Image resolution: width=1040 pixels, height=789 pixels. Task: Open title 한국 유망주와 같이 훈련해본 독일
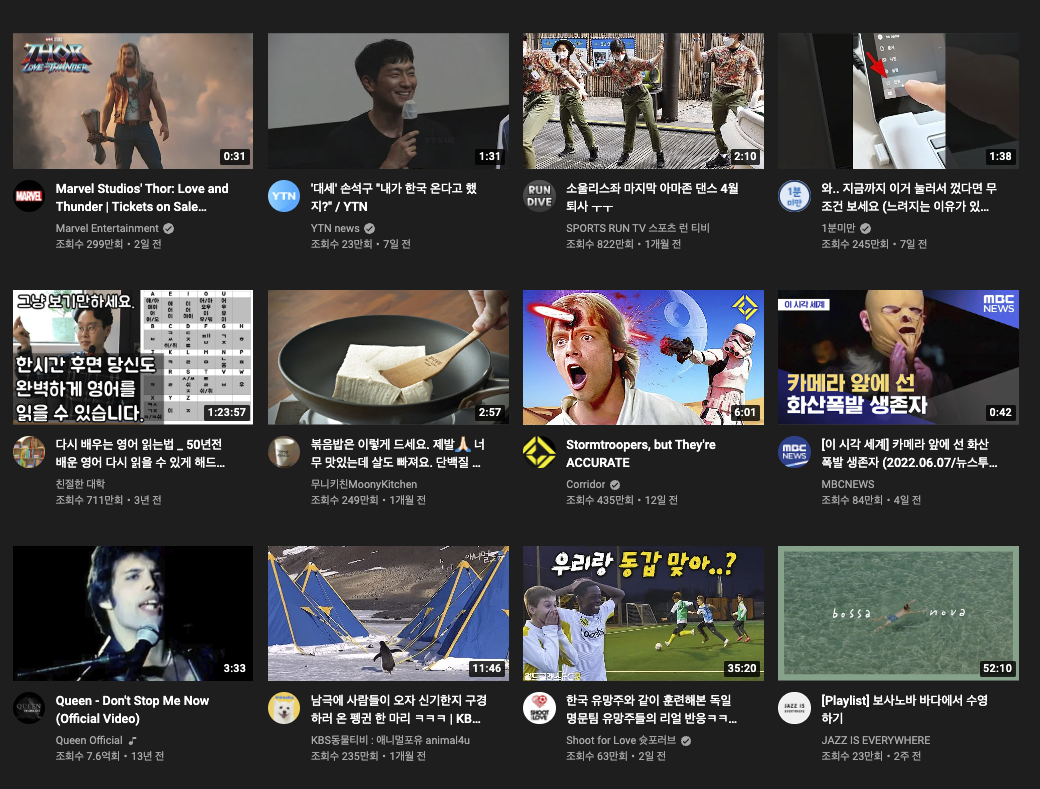(651, 709)
